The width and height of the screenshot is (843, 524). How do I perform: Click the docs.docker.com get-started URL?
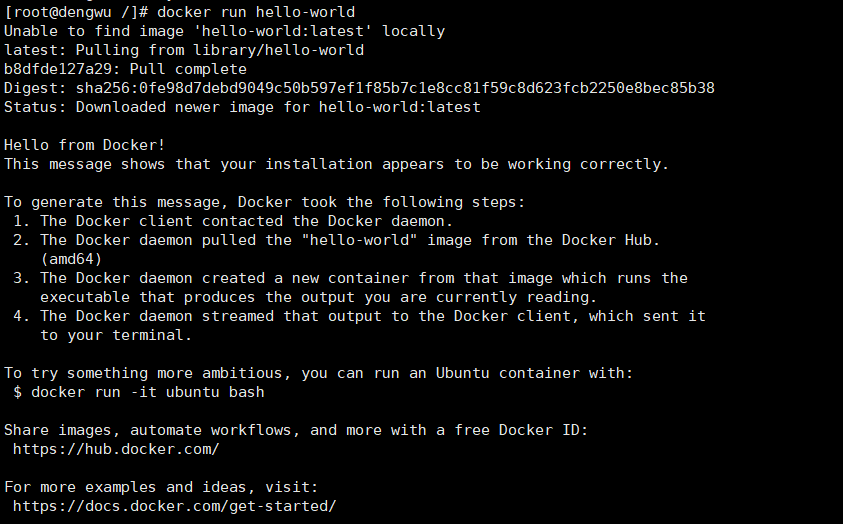click(x=175, y=506)
